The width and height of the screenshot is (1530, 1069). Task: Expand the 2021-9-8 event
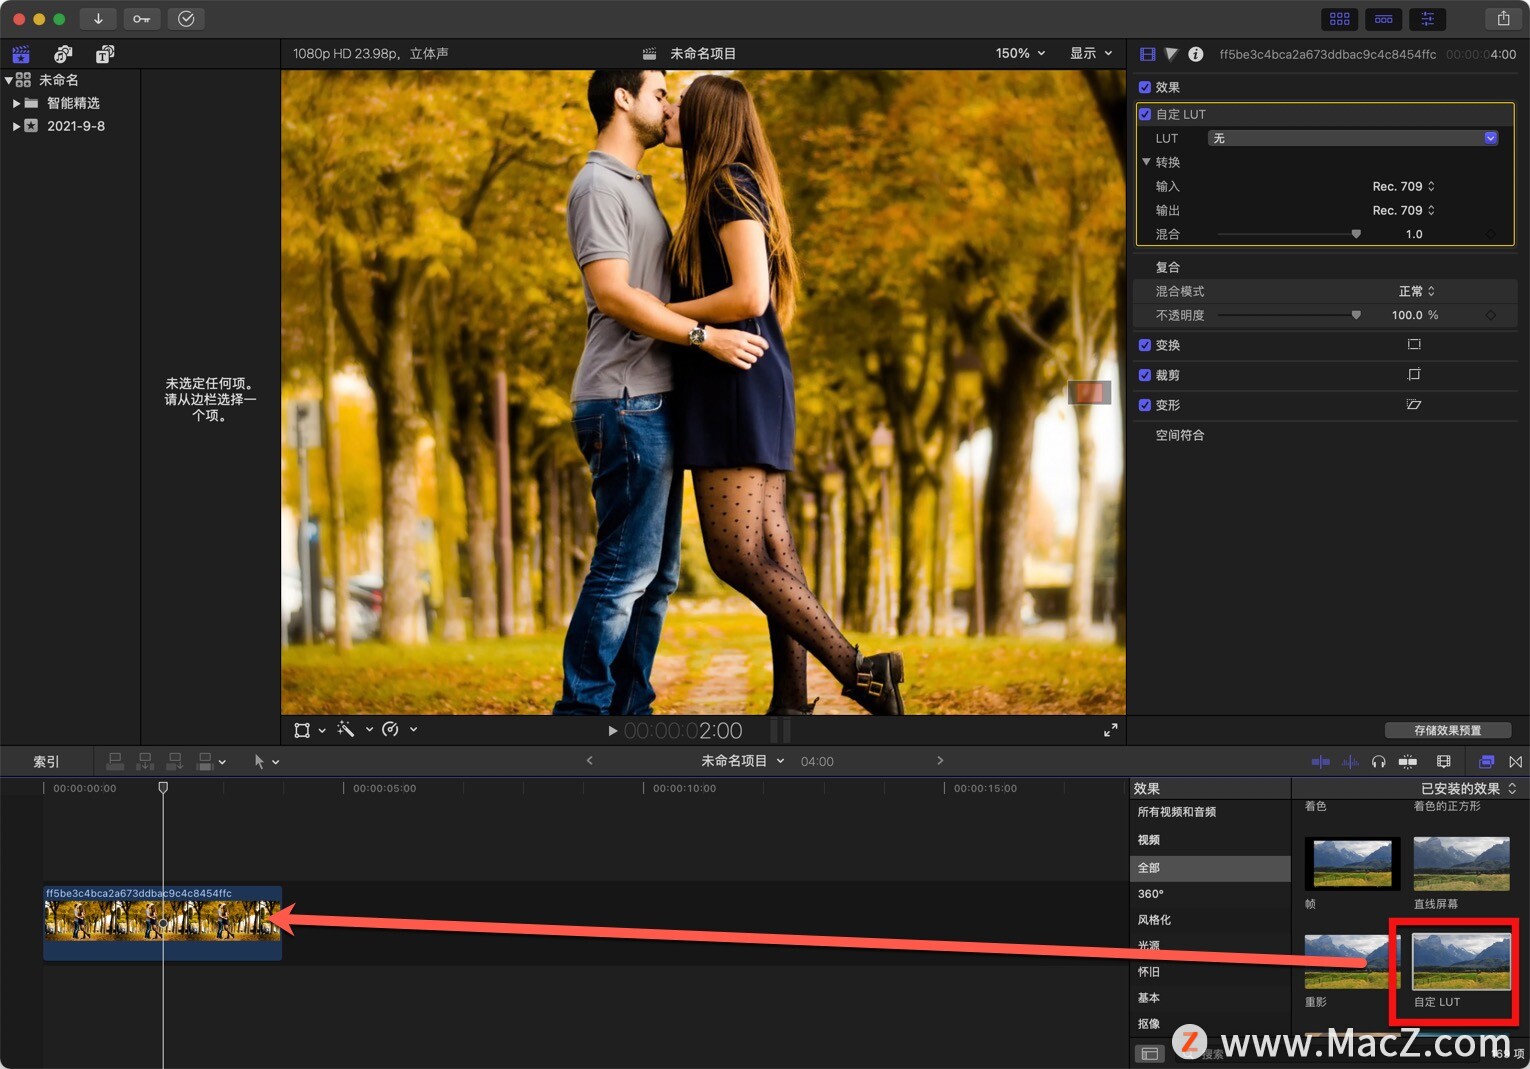16,126
